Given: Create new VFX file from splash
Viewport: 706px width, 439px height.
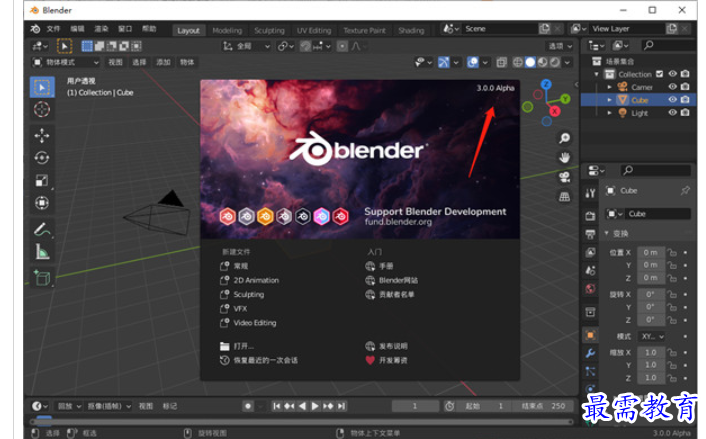Looking at the screenshot, I should click(x=234, y=309).
